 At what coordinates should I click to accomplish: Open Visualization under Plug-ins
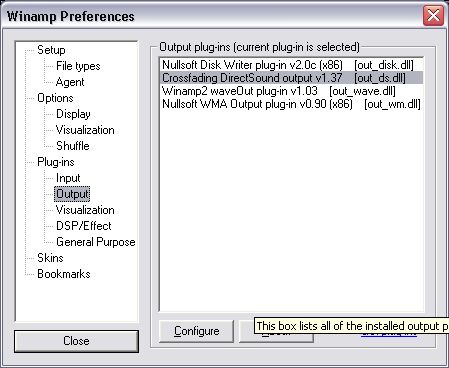pos(85,210)
